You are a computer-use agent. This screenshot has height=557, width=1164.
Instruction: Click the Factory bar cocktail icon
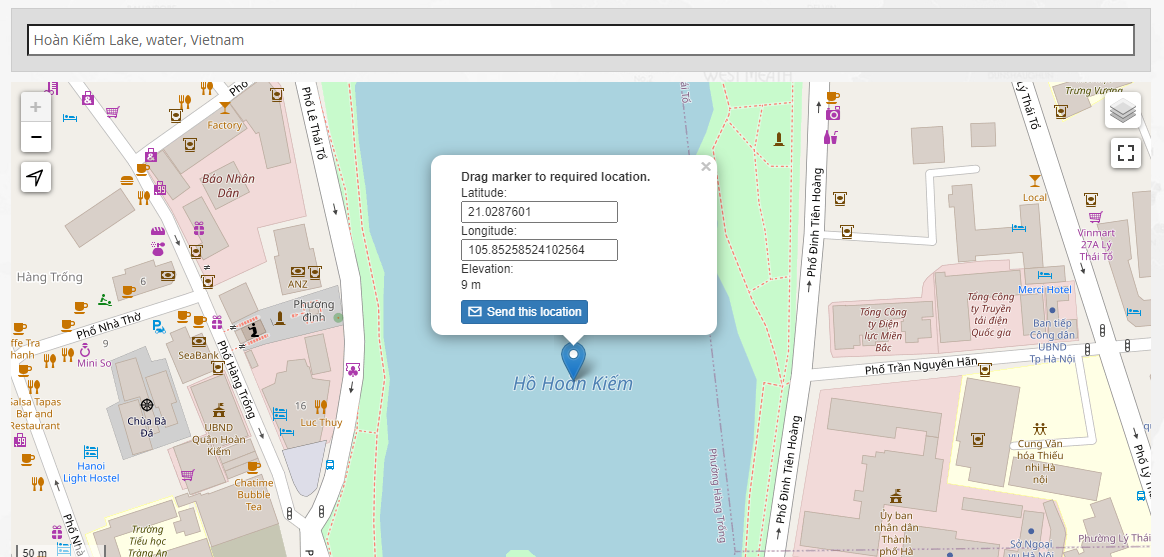tap(224, 108)
